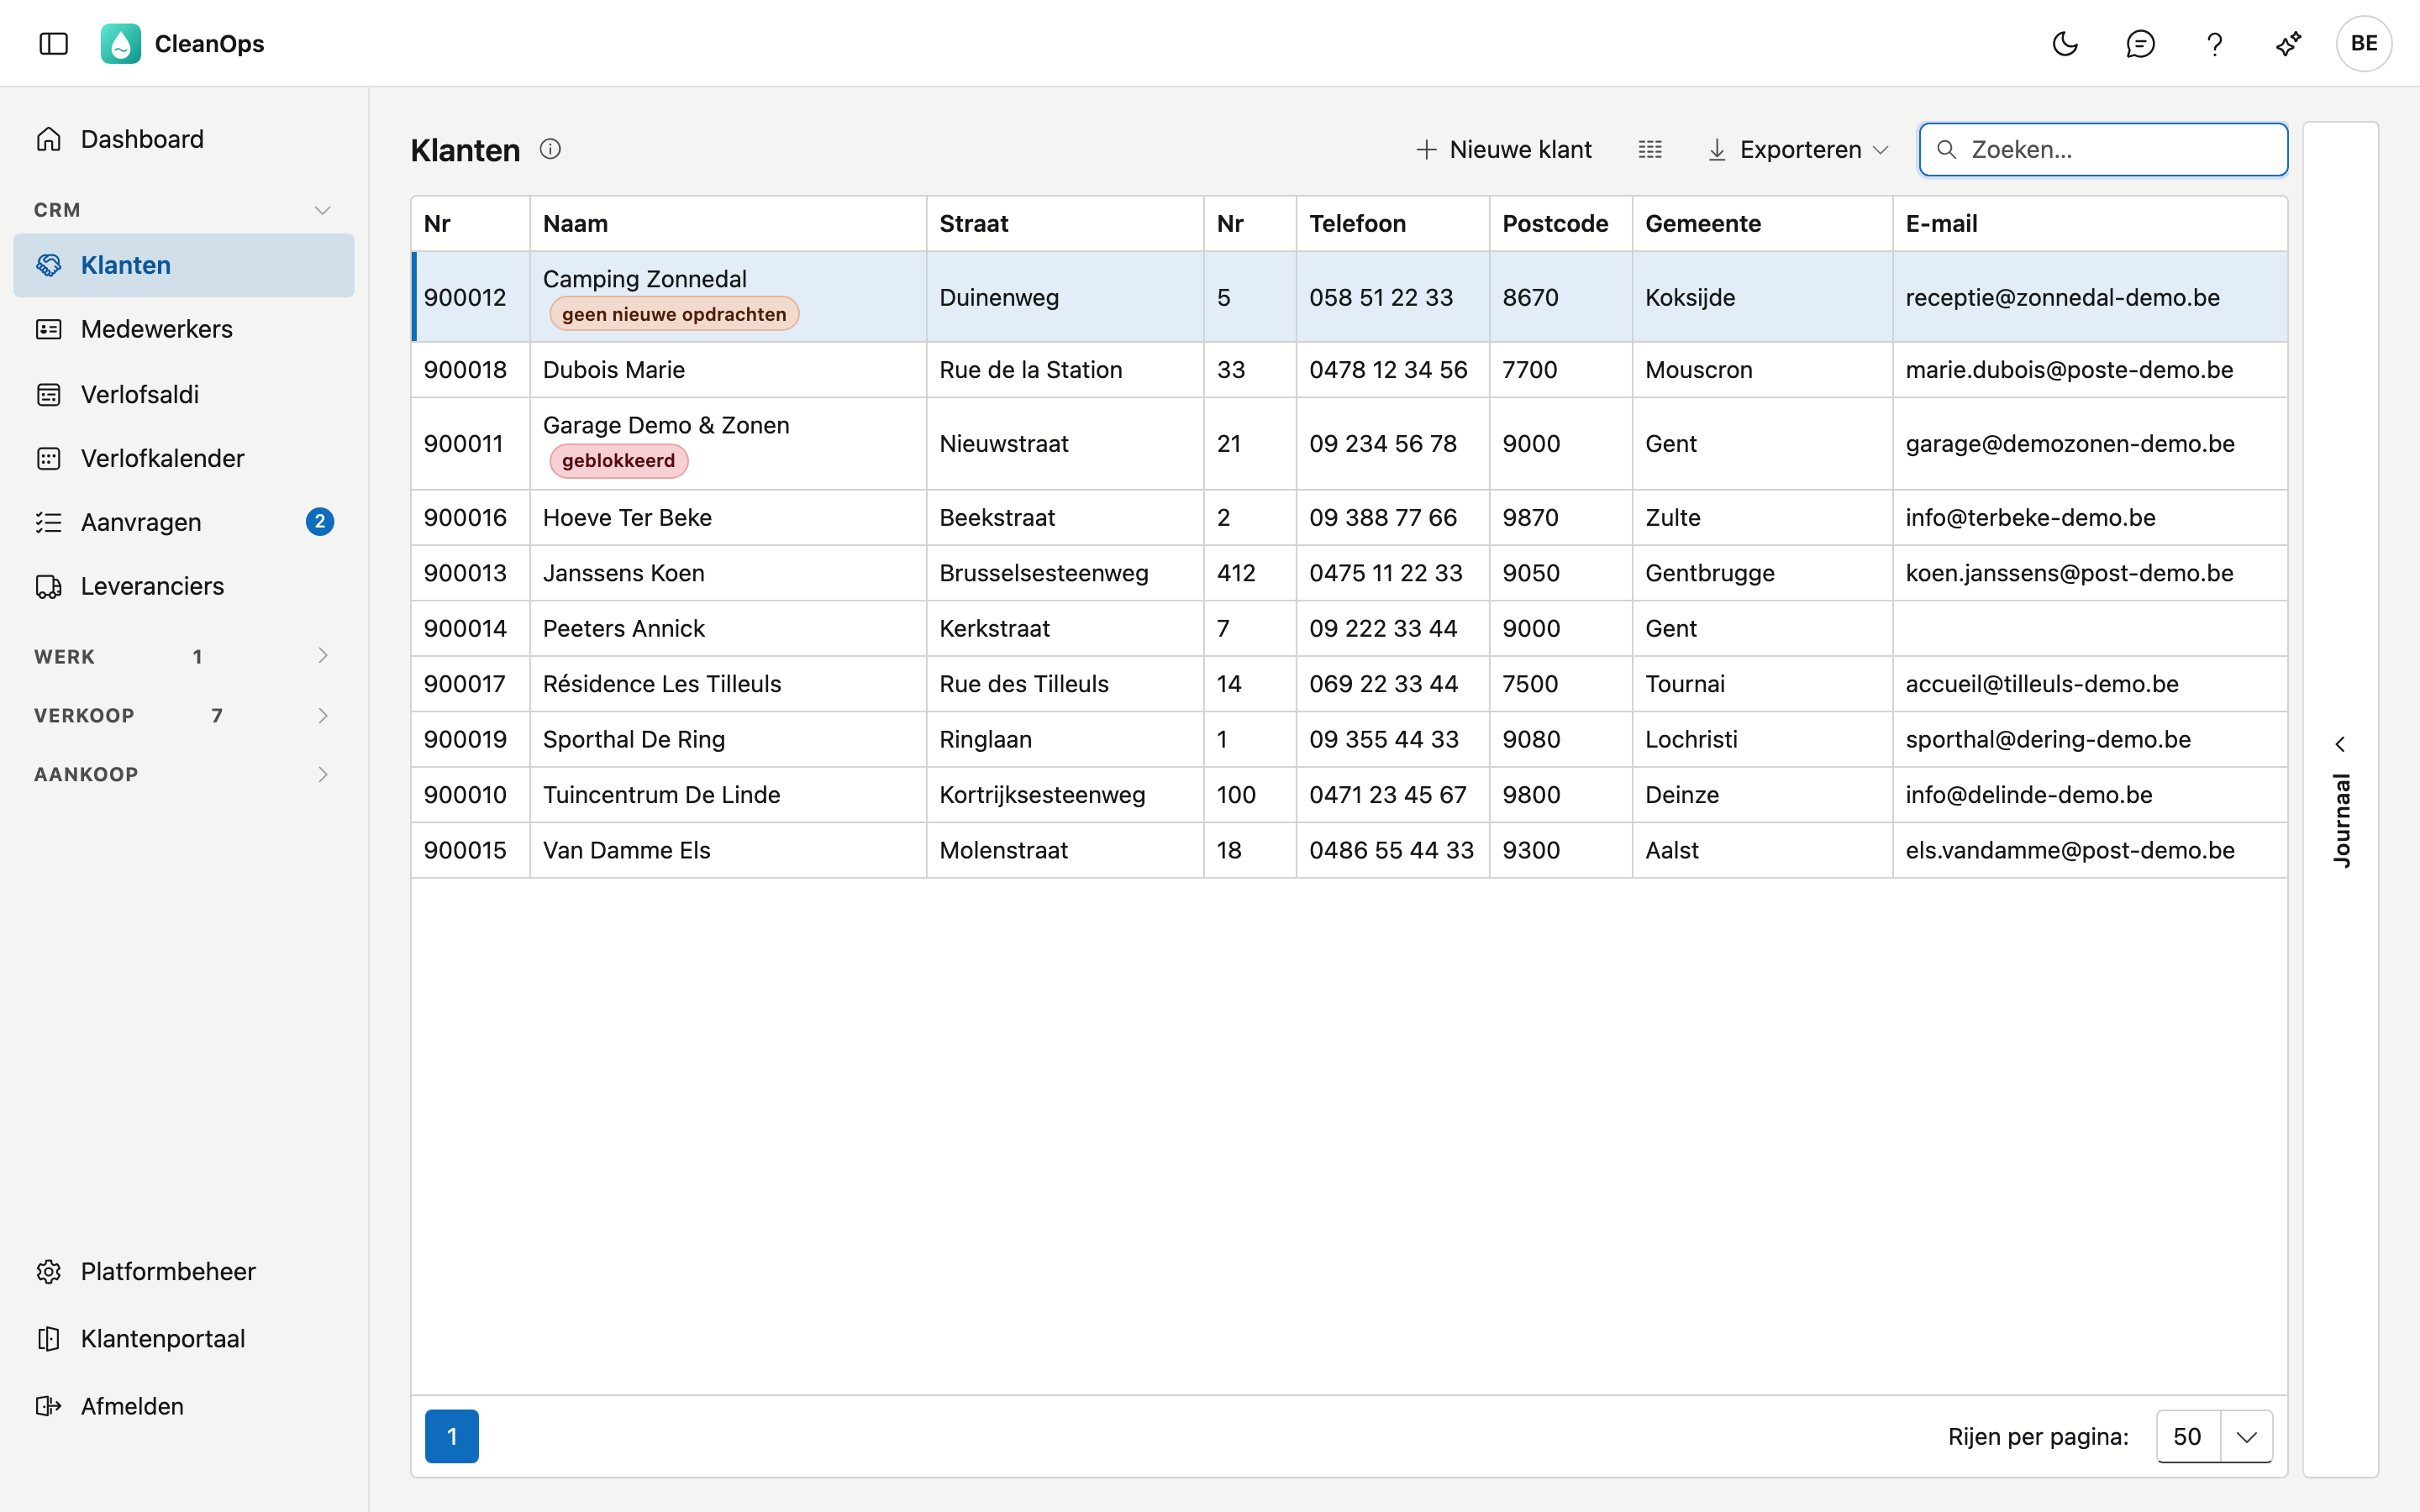This screenshot has height=1512, width=2420.
Task: Go to Dashboard
Action: pos(184,139)
